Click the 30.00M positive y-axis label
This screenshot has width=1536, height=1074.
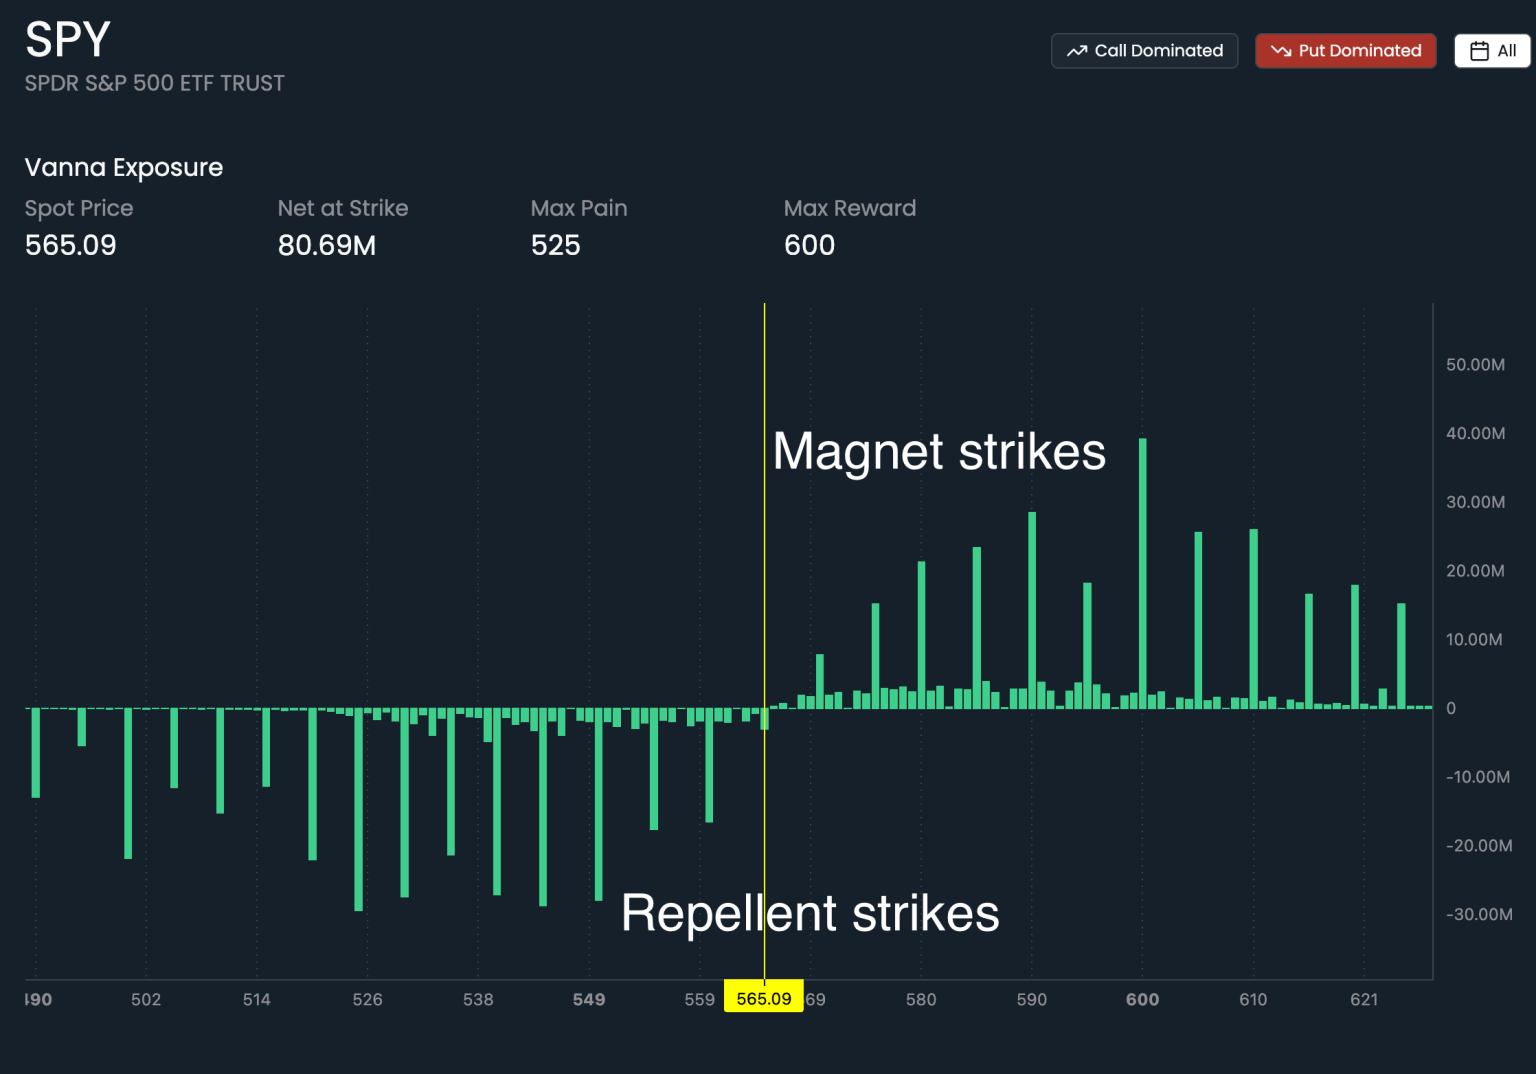[1475, 502]
